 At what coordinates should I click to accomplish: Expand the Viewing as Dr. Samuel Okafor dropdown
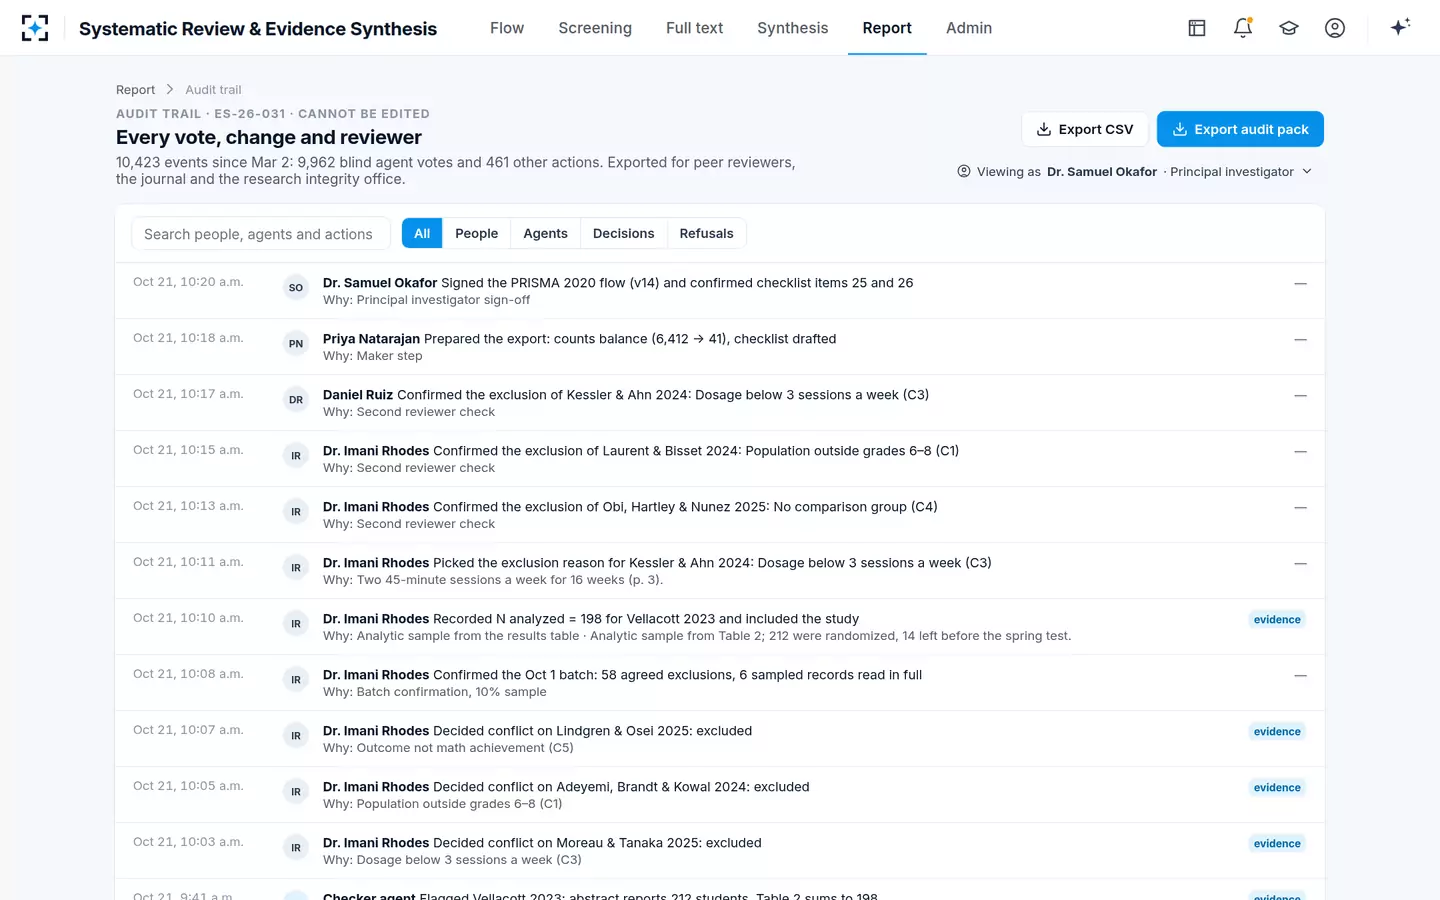[1135, 172]
